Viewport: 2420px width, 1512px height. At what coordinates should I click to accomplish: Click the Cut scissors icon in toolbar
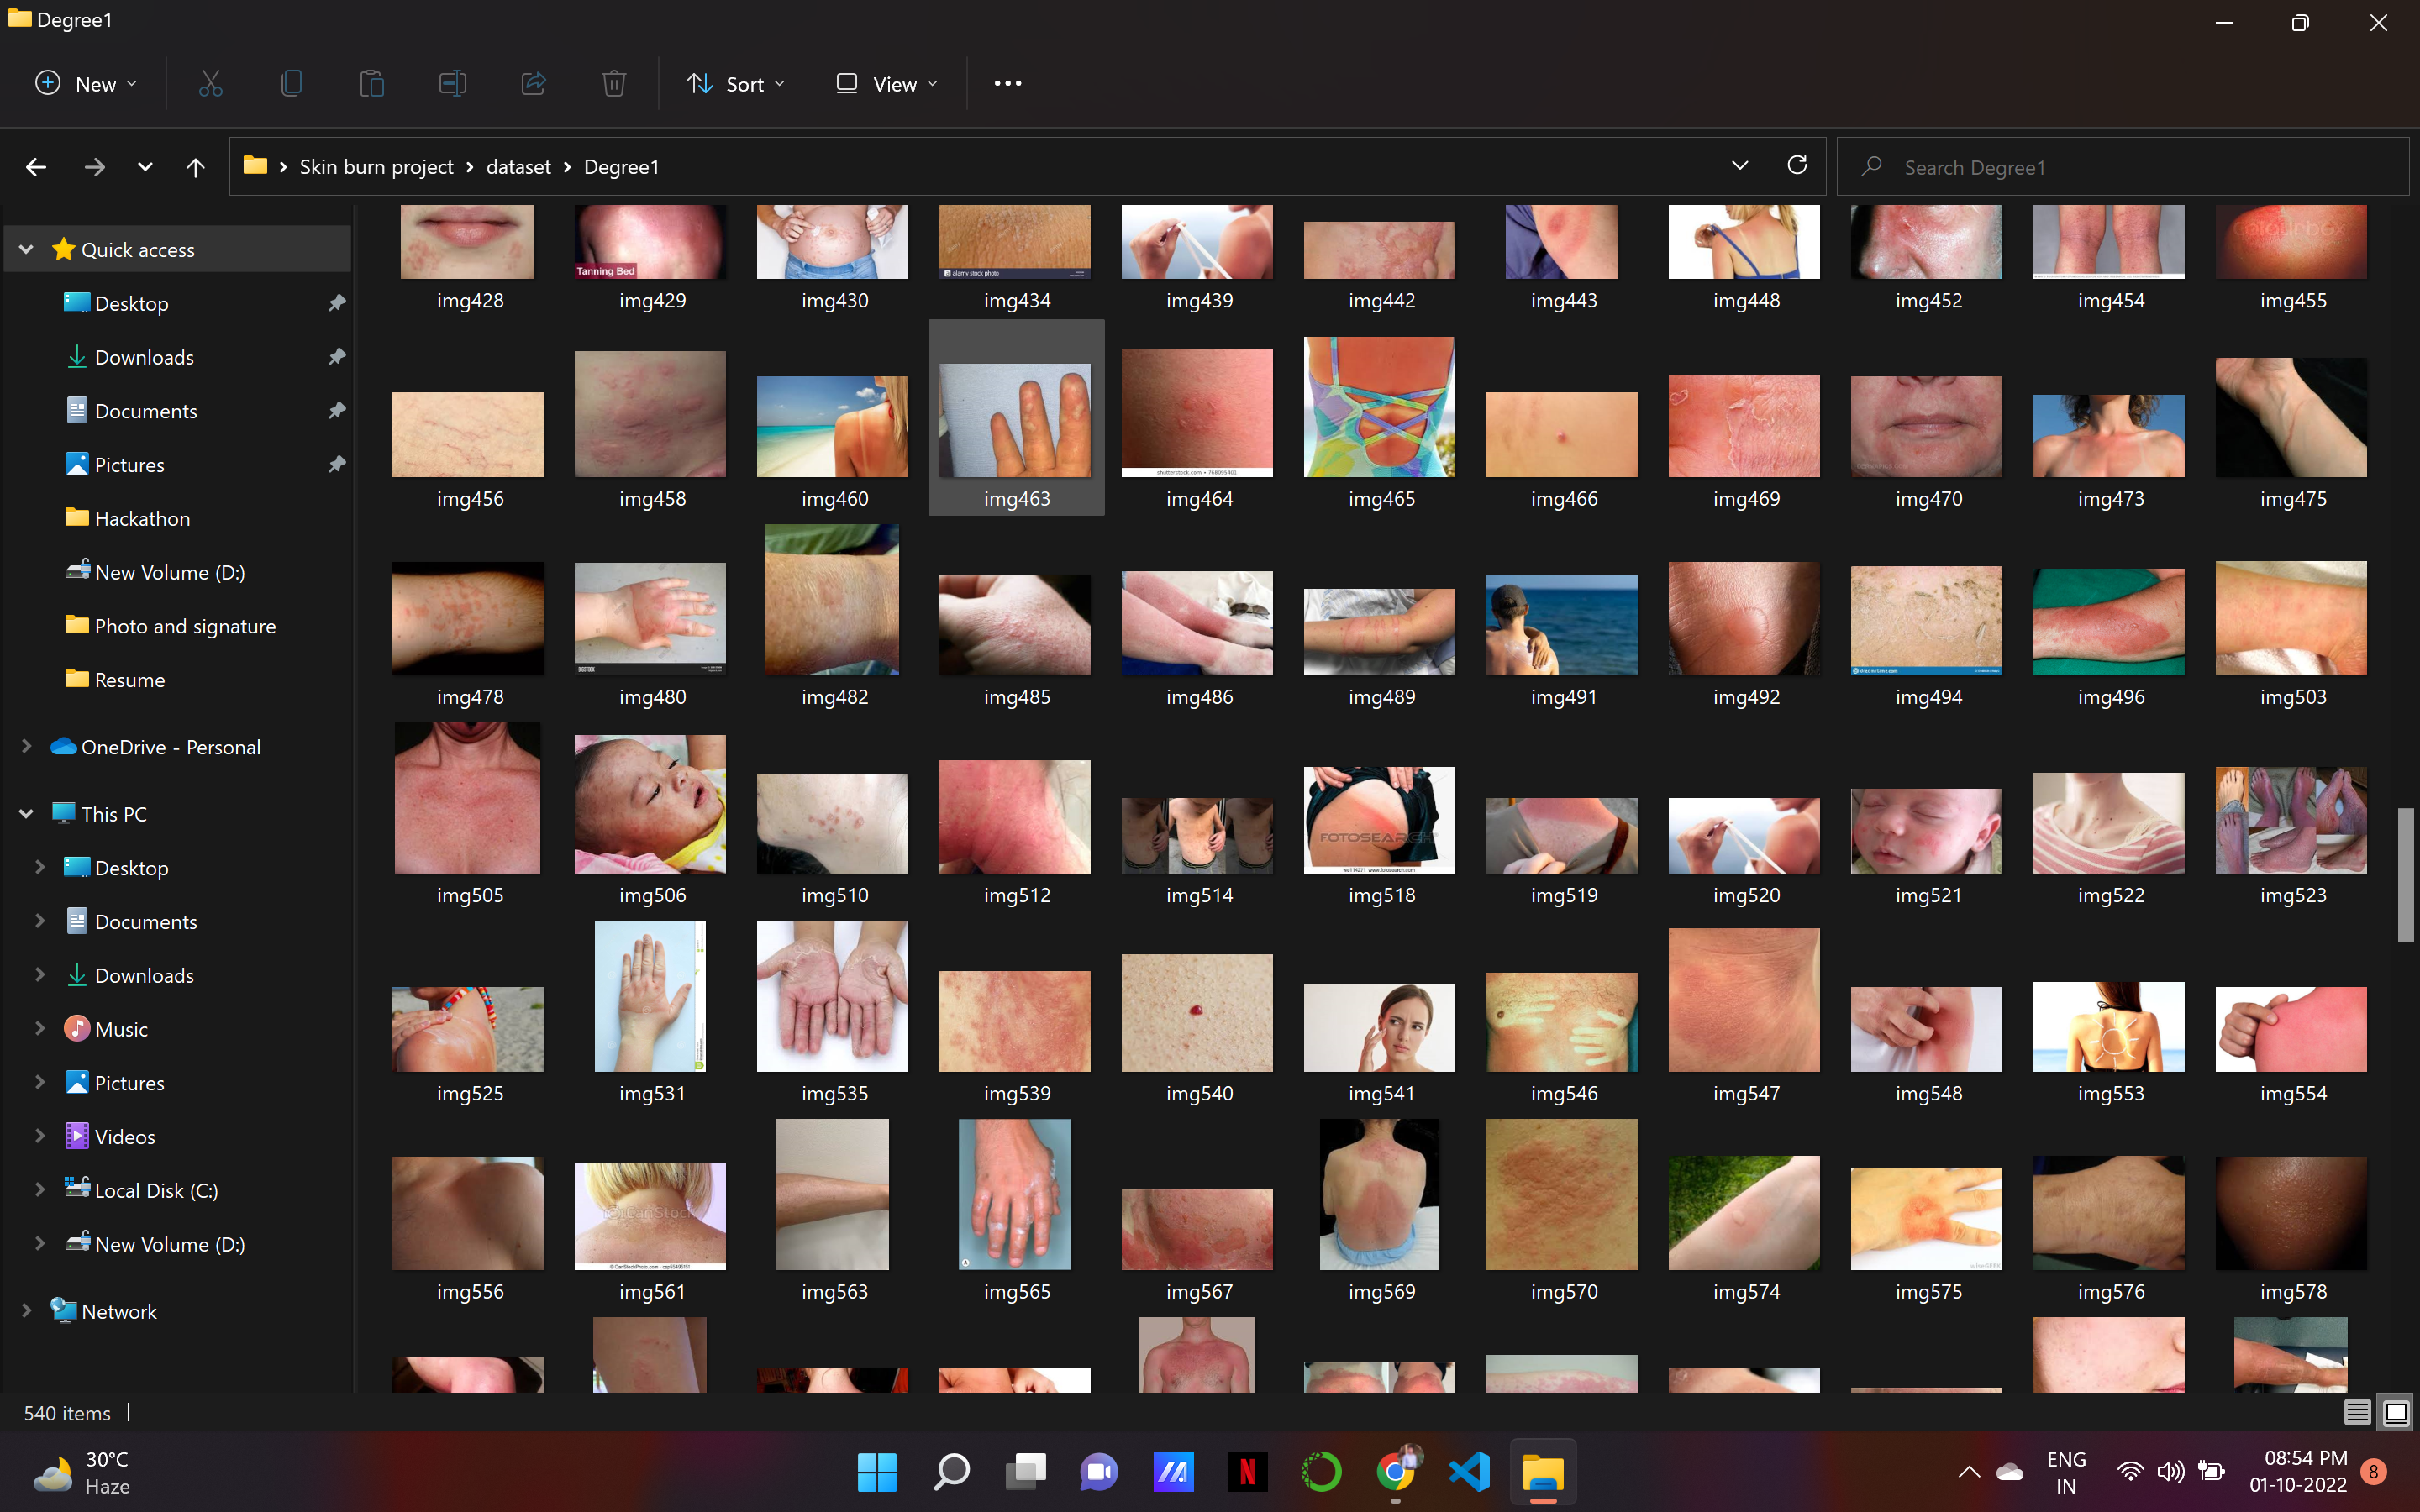point(210,84)
